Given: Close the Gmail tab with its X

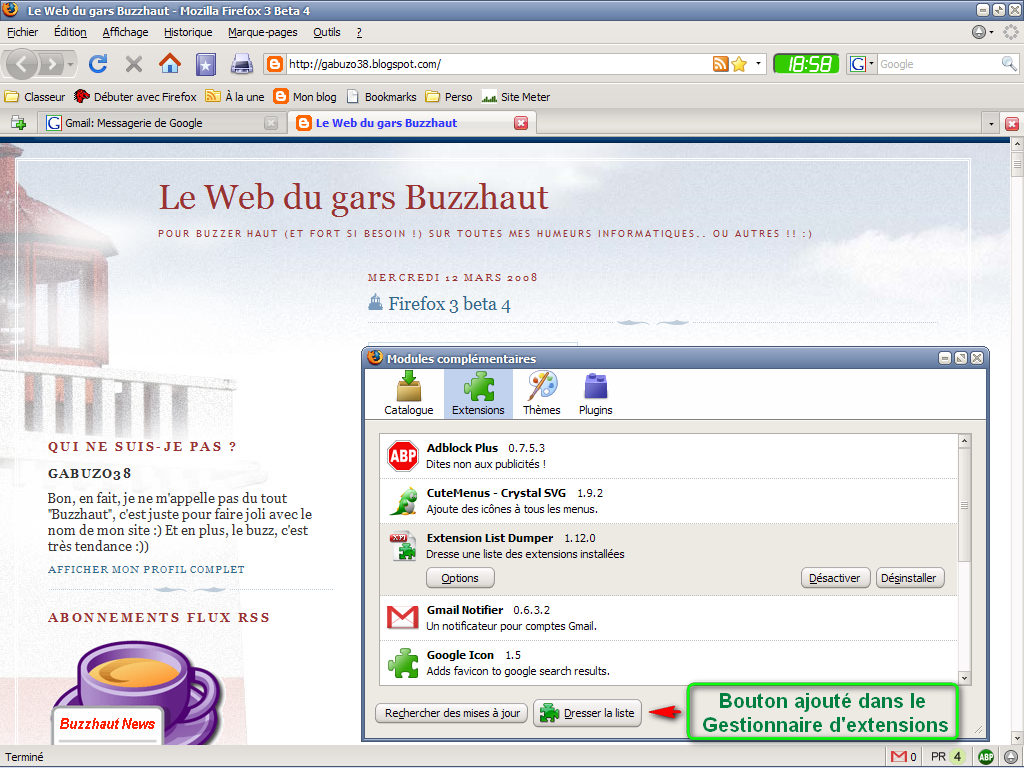Looking at the screenshot, I should click(x=271, y=123).
